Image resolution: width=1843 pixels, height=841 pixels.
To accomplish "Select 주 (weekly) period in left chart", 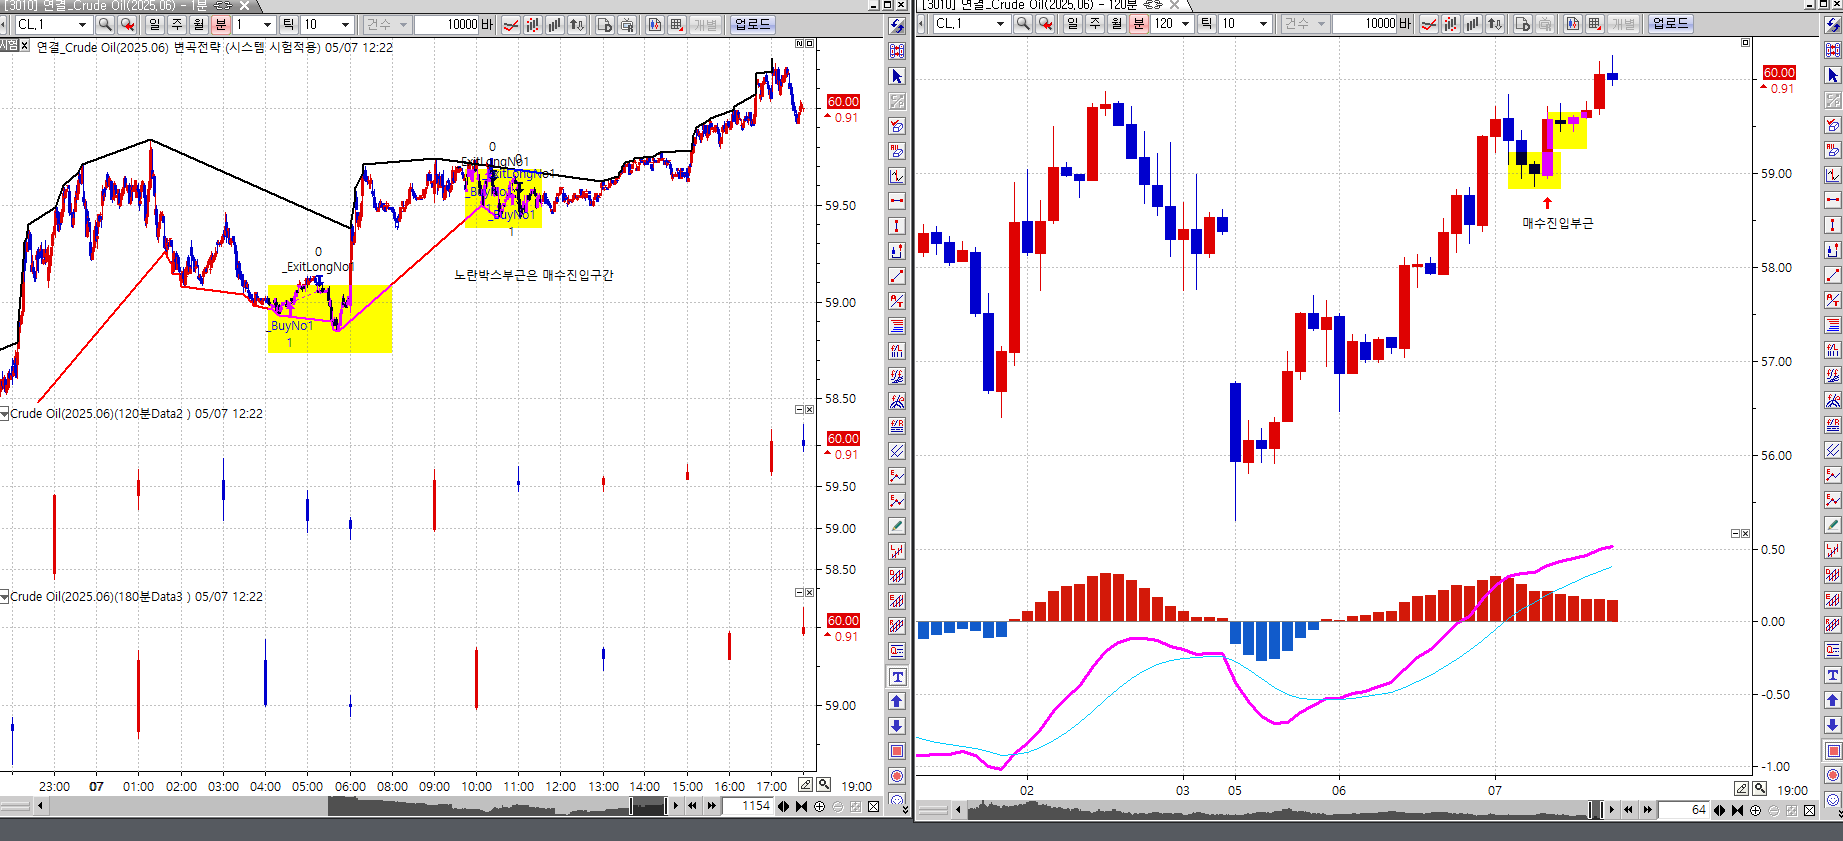I will 176,24.
